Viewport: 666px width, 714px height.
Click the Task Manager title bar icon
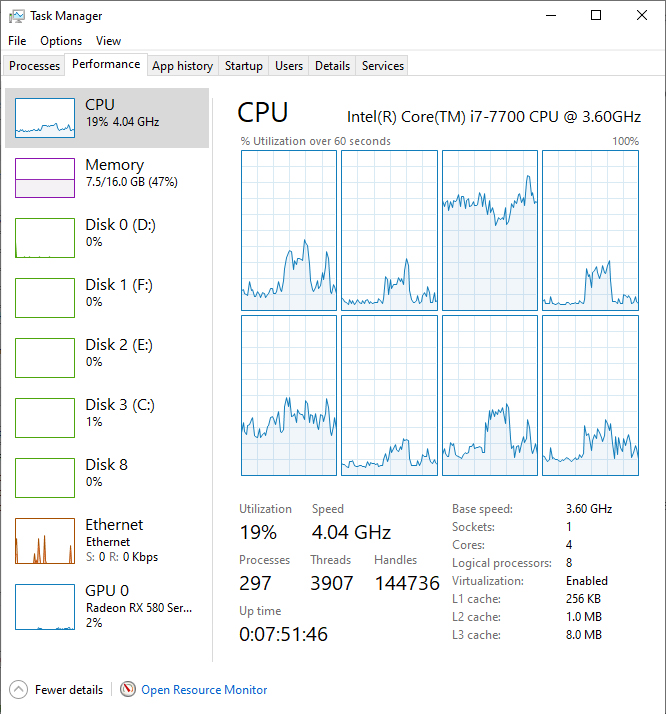click(x=16, y=15)
